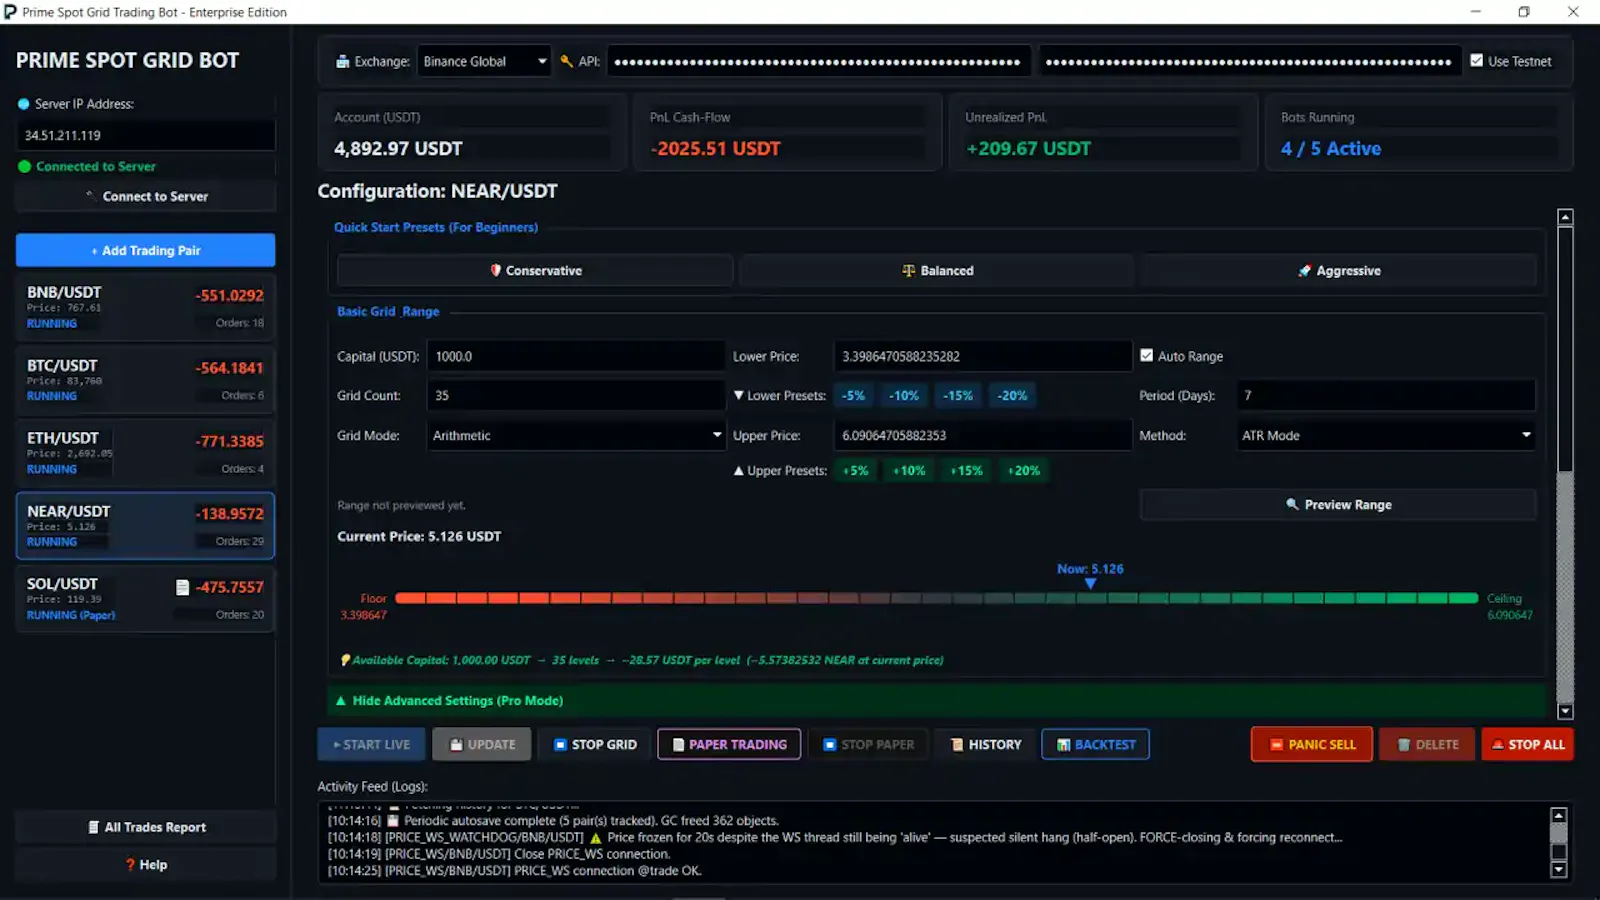
Task: Choose the Conservative preset
Action: 535,270
